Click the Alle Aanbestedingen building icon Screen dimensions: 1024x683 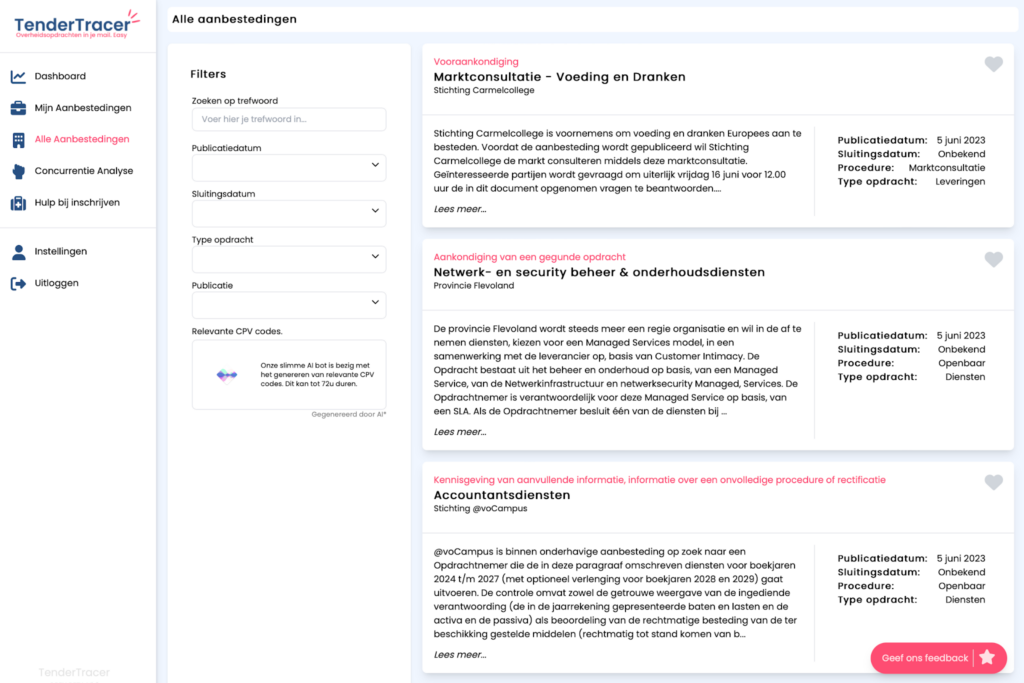click(18, 140)
